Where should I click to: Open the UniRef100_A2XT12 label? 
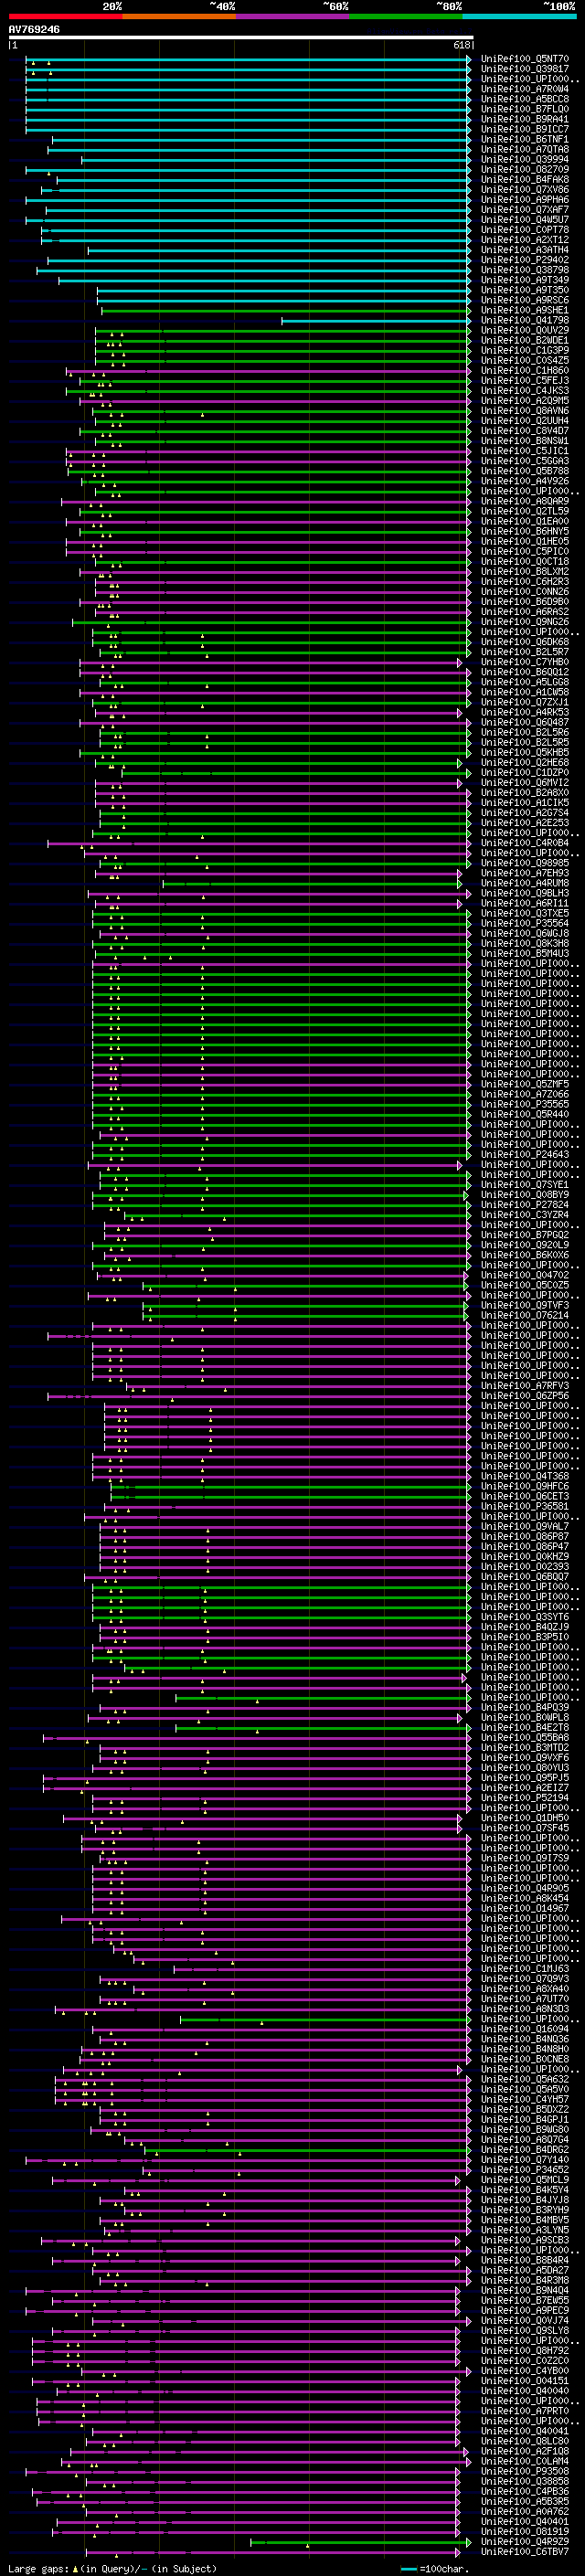[x=525, y=240]
